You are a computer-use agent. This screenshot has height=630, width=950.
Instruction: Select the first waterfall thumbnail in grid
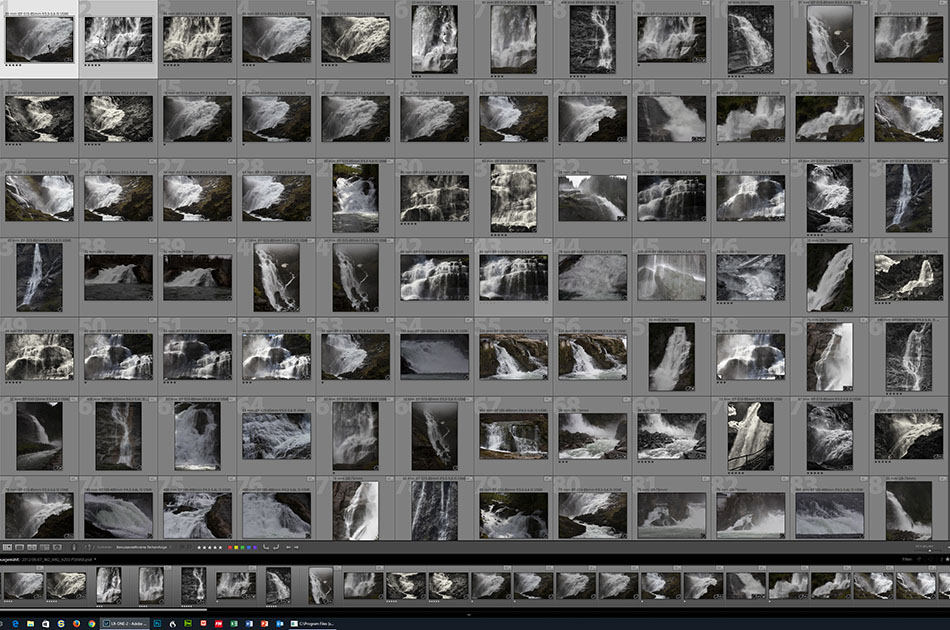[39, 39]
